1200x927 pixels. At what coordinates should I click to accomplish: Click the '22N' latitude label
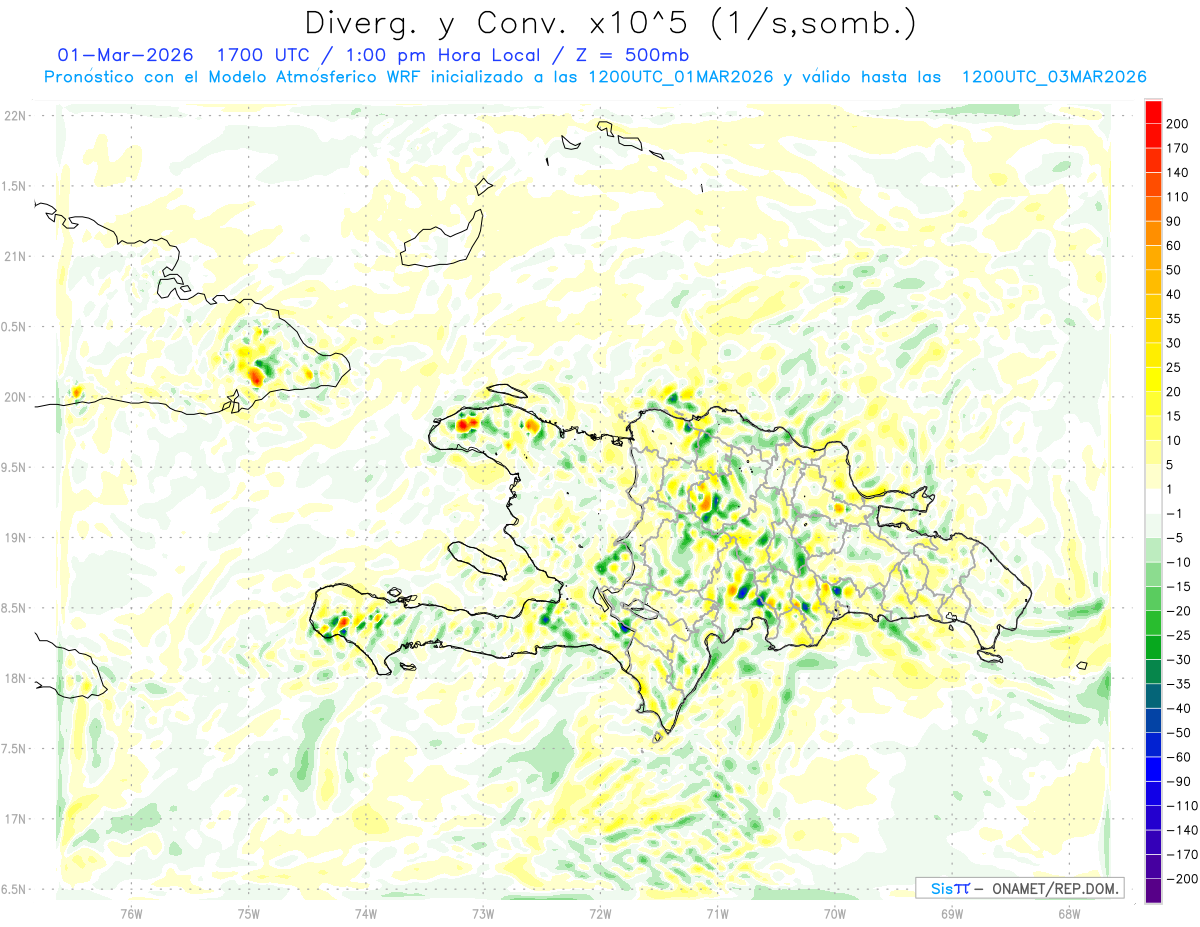(x=14, y=116)
